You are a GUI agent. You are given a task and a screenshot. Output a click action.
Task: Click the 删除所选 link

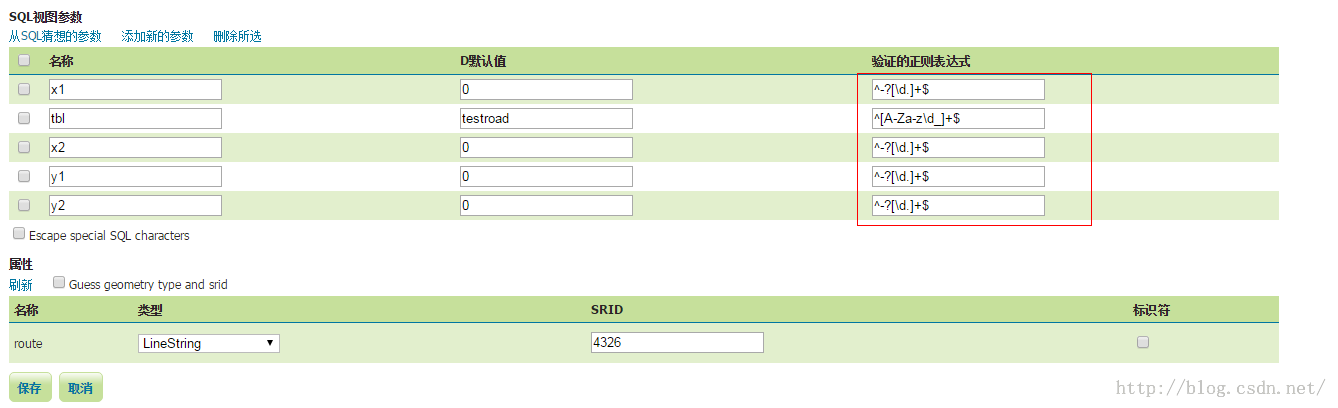237,36
